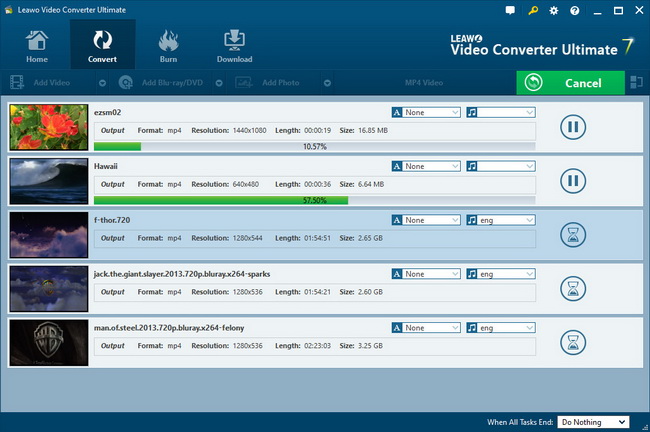Open settings gear icon
Image resolution: width=650 pixels, height=432 pixels.
553,11
